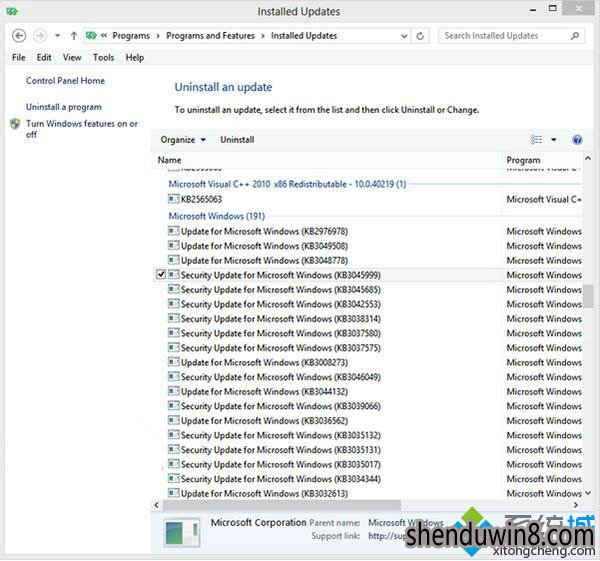Open Uninstall a program link

64,107
